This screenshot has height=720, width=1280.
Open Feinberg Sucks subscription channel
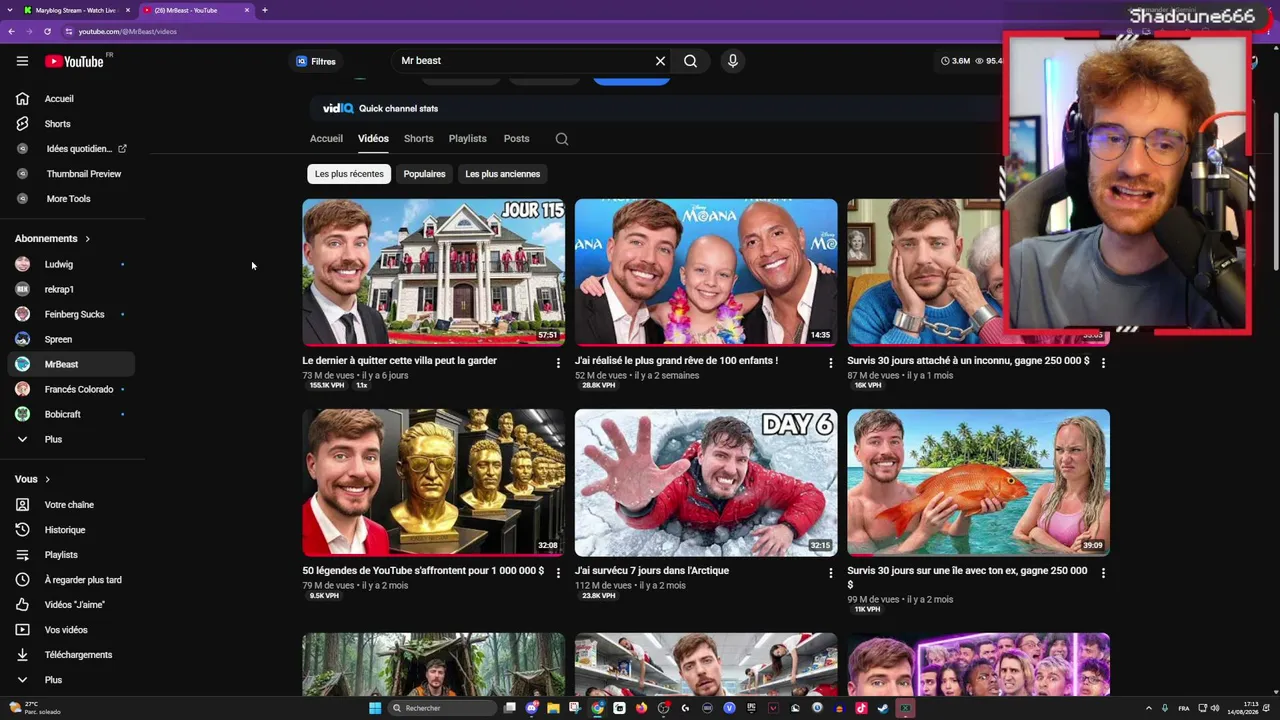tap(72, 314)
